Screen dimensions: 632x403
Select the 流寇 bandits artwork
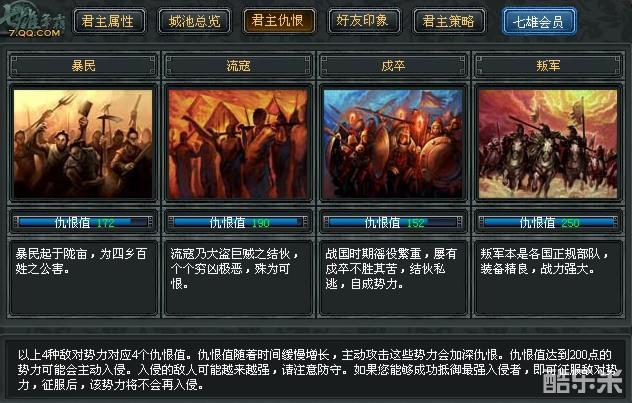point(238,144)
